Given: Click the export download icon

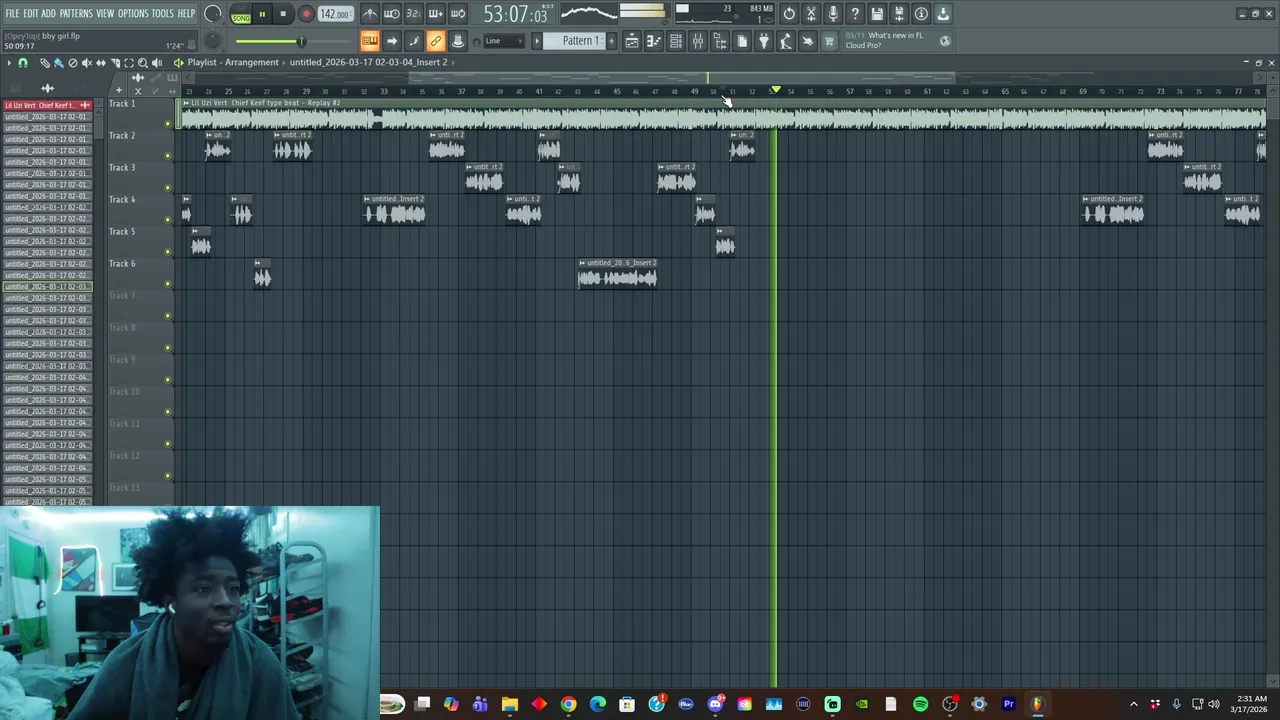Looking at the screenshot, I should click(x=943, y=14).
